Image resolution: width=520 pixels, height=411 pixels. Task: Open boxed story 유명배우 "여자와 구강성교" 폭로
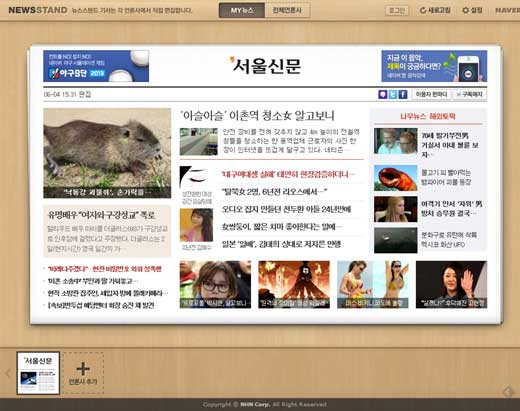pos(107,231)
